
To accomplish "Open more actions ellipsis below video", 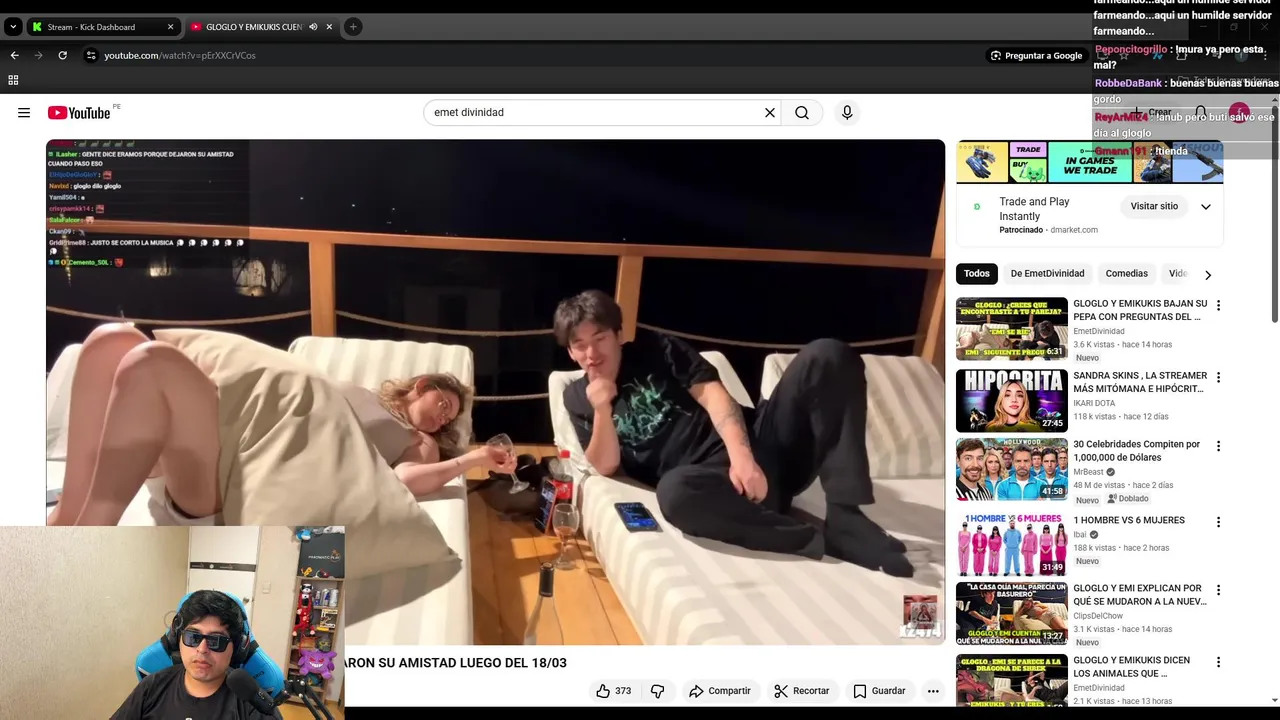I will (933, 691).
